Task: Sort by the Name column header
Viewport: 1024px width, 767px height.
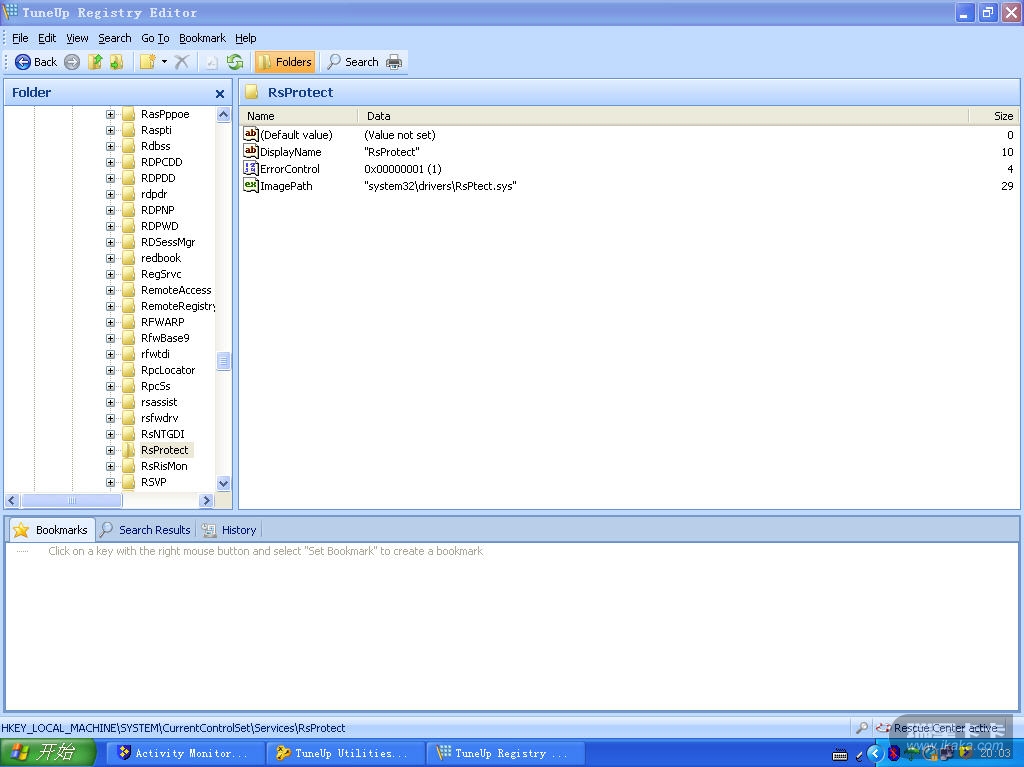Action: tap(299, 116)
